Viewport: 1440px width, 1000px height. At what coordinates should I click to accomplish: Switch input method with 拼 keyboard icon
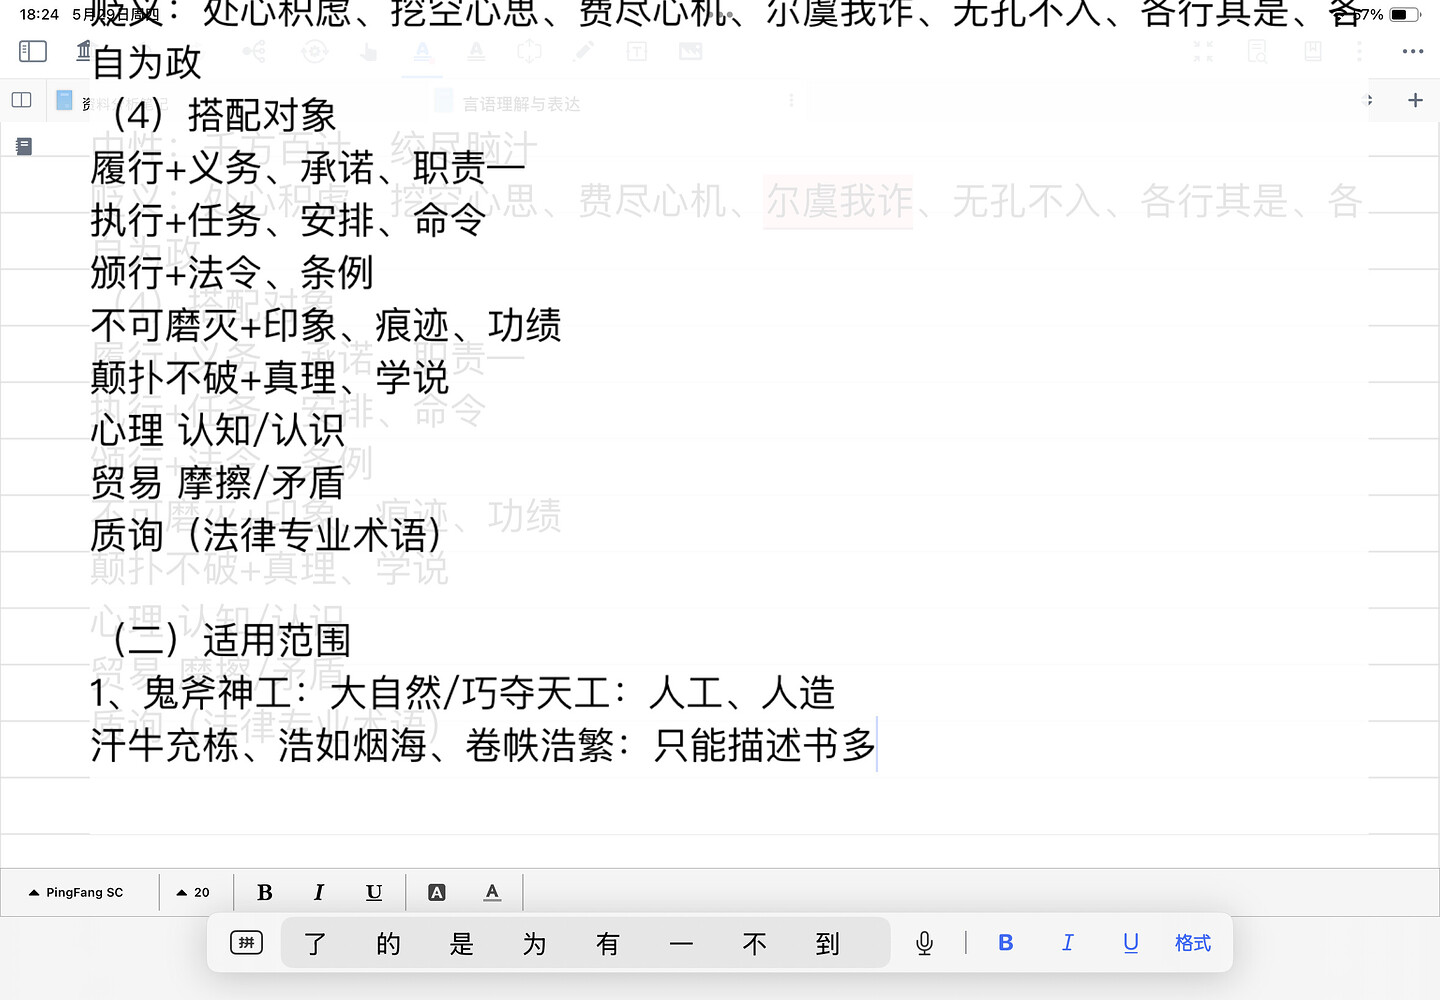pos(246,942)
